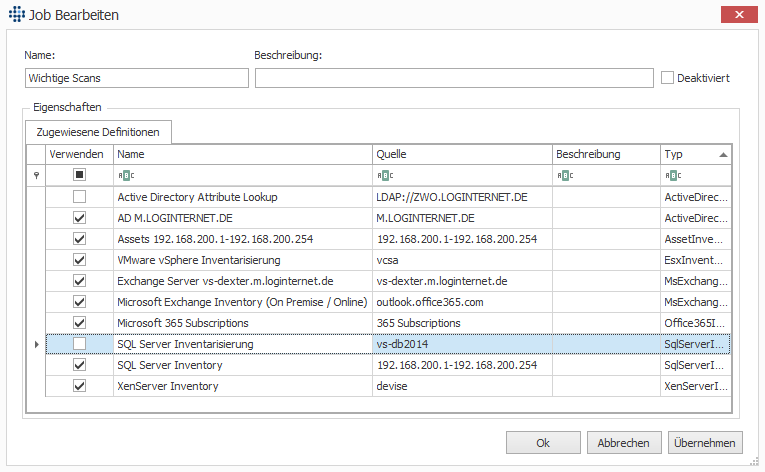Click the filter row pin icon
Viewport: 765px width, 472px height.
click(36, 175)
